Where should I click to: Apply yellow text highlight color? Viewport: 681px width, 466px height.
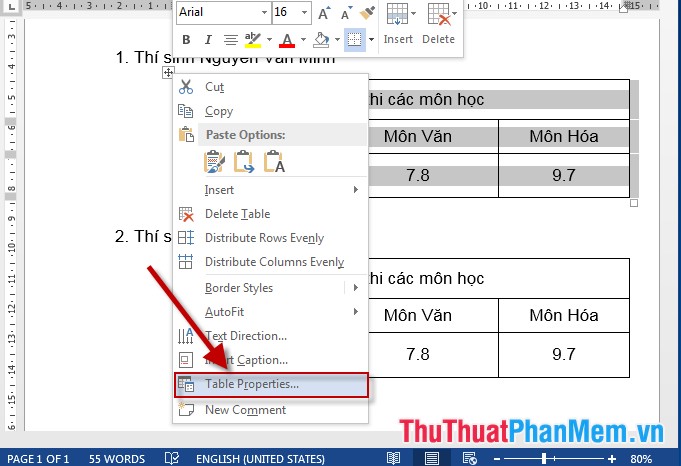(253, 40)
